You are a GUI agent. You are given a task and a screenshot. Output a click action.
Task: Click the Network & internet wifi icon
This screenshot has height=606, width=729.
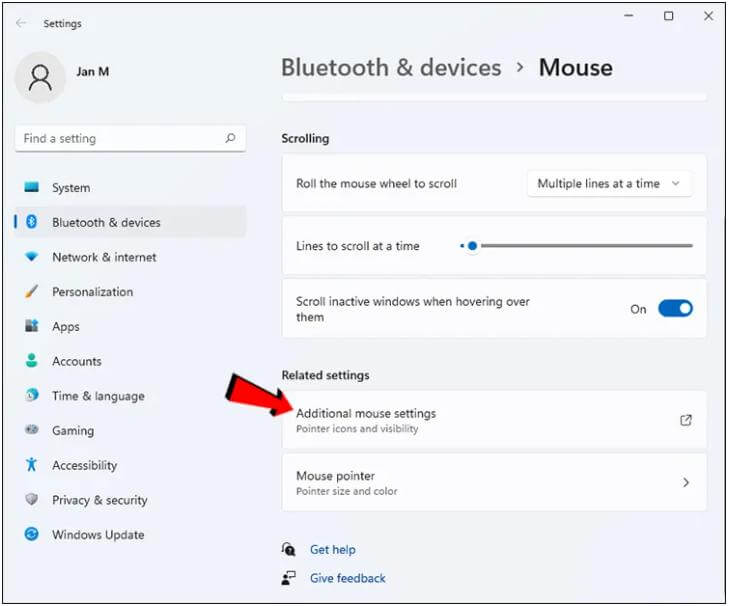tap(32, 256)
